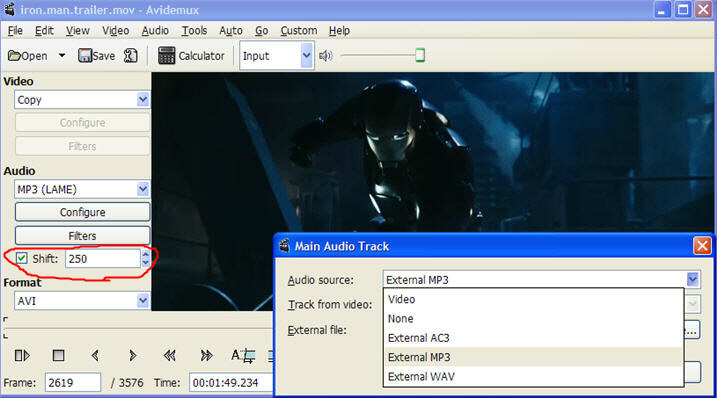Screen dimensions: 717x398
Task: Click the audio Filters button
Action: click(x=82, y=236)
